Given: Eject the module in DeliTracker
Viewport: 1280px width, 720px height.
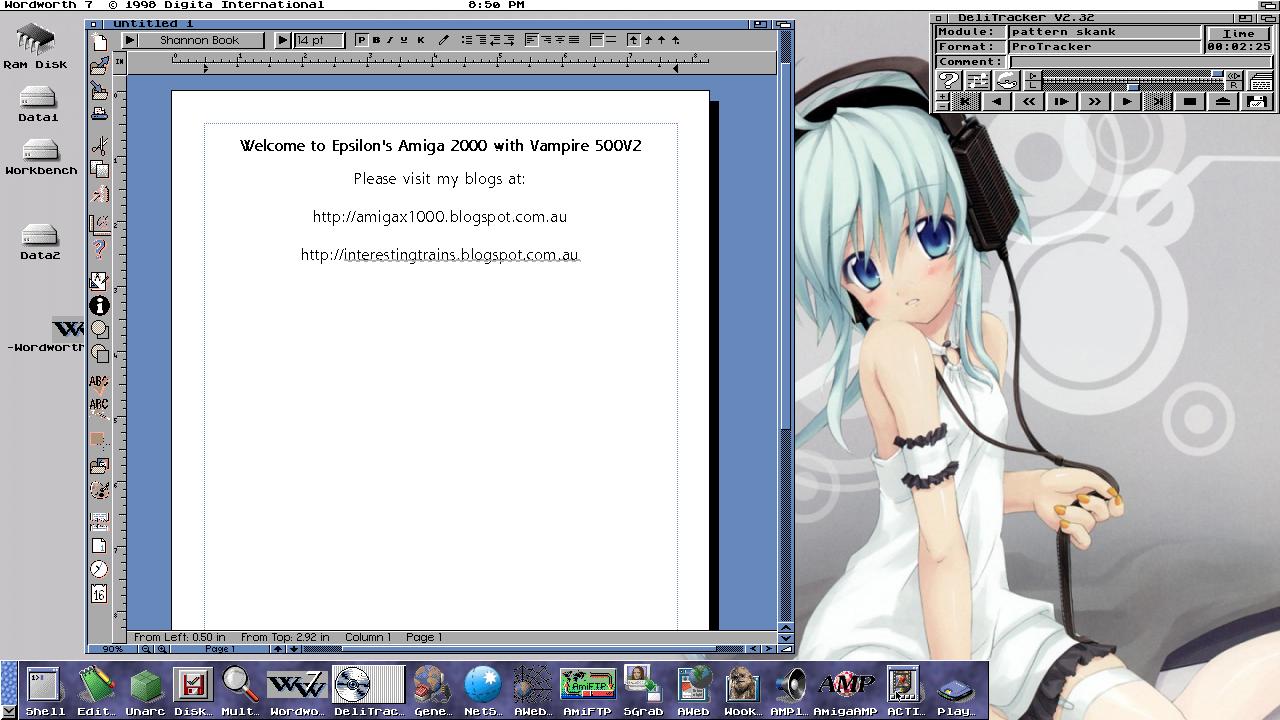Looking at the screenshot, I should [x=1223, y=101].
